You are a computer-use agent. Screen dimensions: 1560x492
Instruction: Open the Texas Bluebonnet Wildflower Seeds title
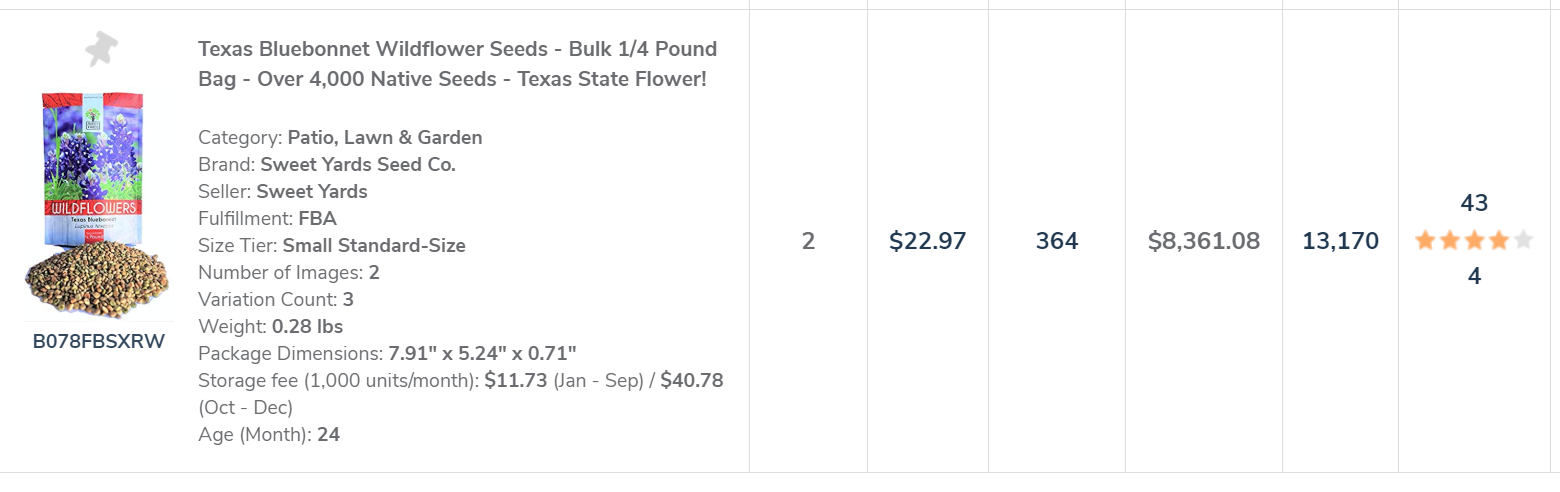[x=457, y=64]
